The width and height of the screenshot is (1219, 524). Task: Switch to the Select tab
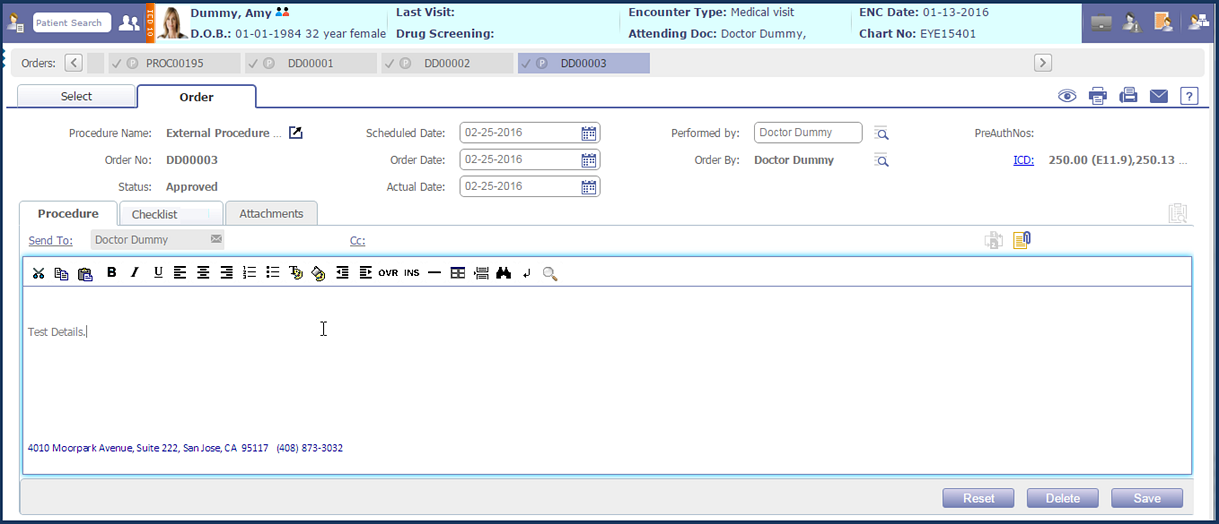click(x=76, y=96)
